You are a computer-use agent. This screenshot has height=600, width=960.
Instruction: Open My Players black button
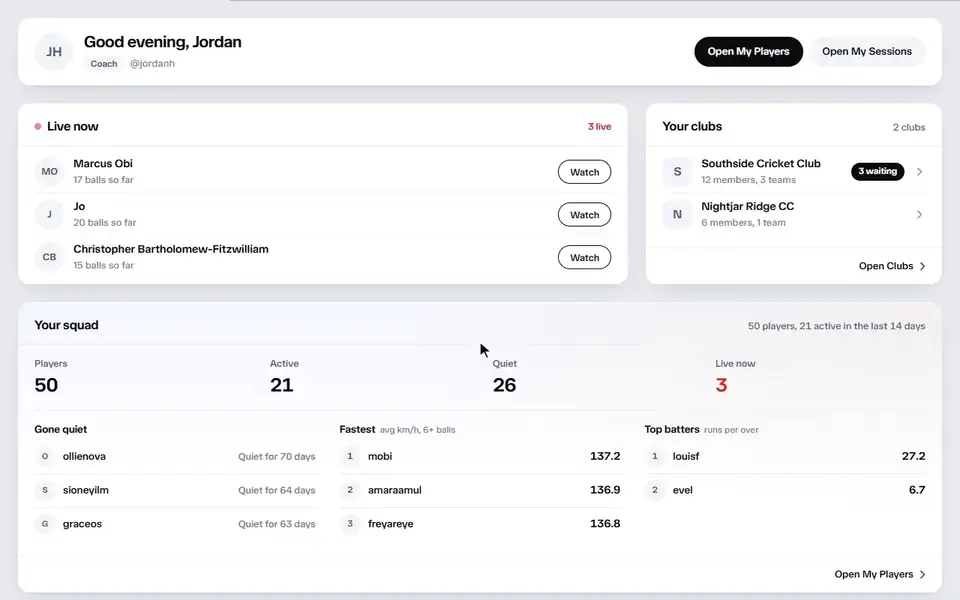coord(748,51)
